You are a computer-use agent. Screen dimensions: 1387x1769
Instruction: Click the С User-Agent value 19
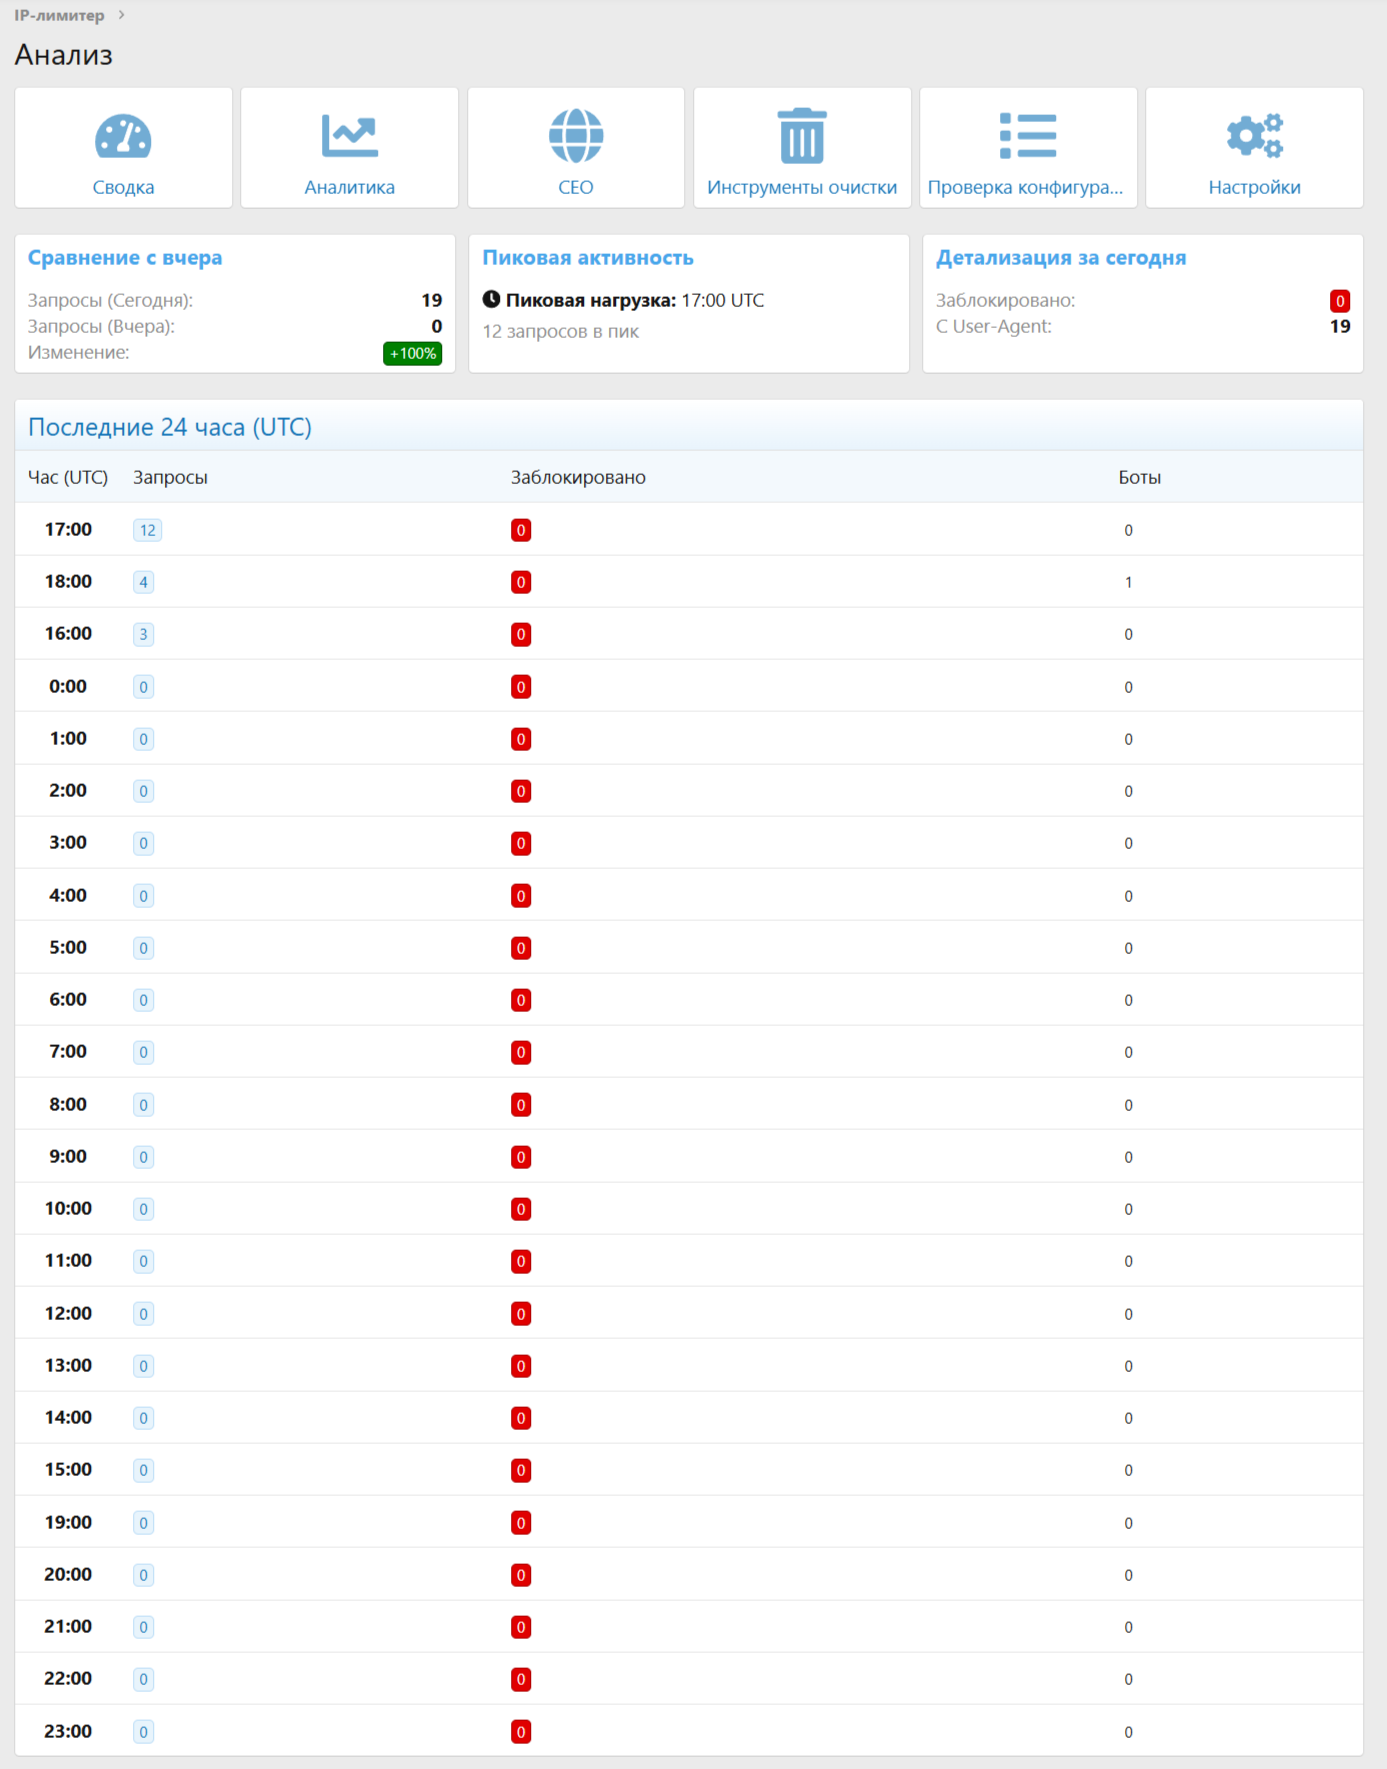tap(1340, 326)
